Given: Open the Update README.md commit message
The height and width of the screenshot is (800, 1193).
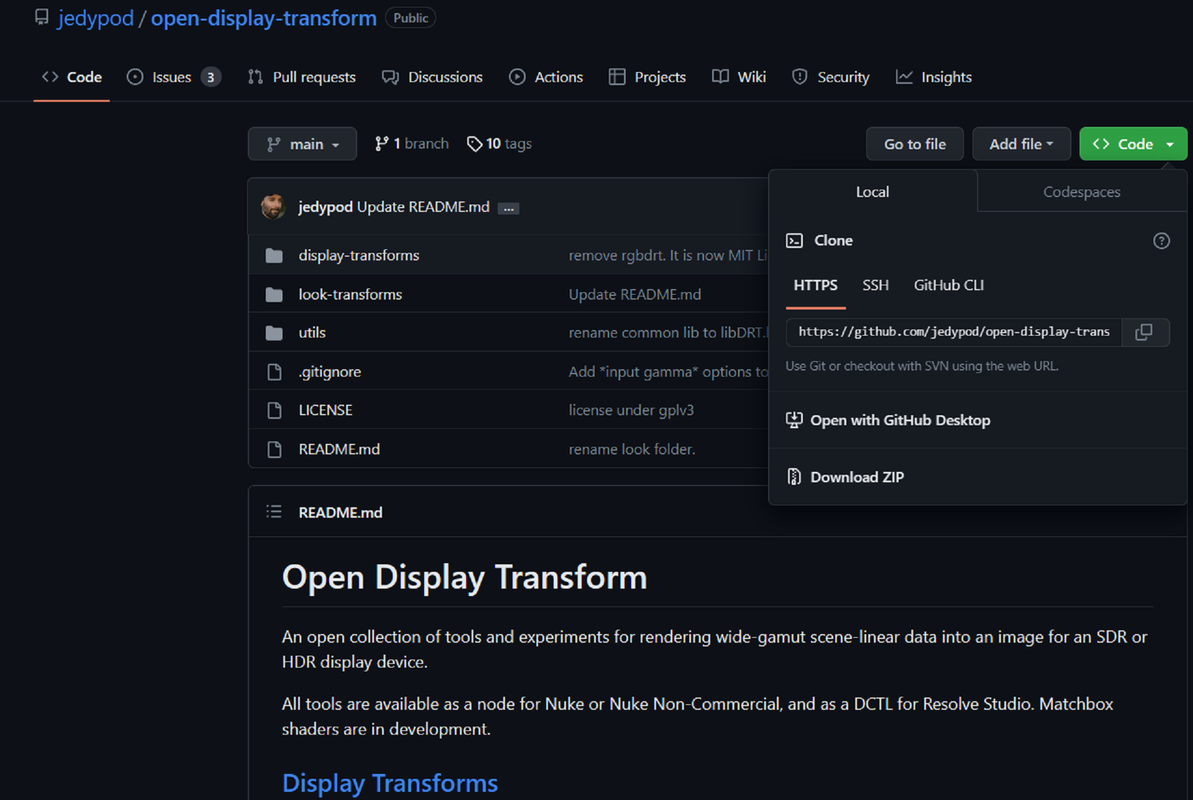Looking at the screenshot, I should [423, 207].
